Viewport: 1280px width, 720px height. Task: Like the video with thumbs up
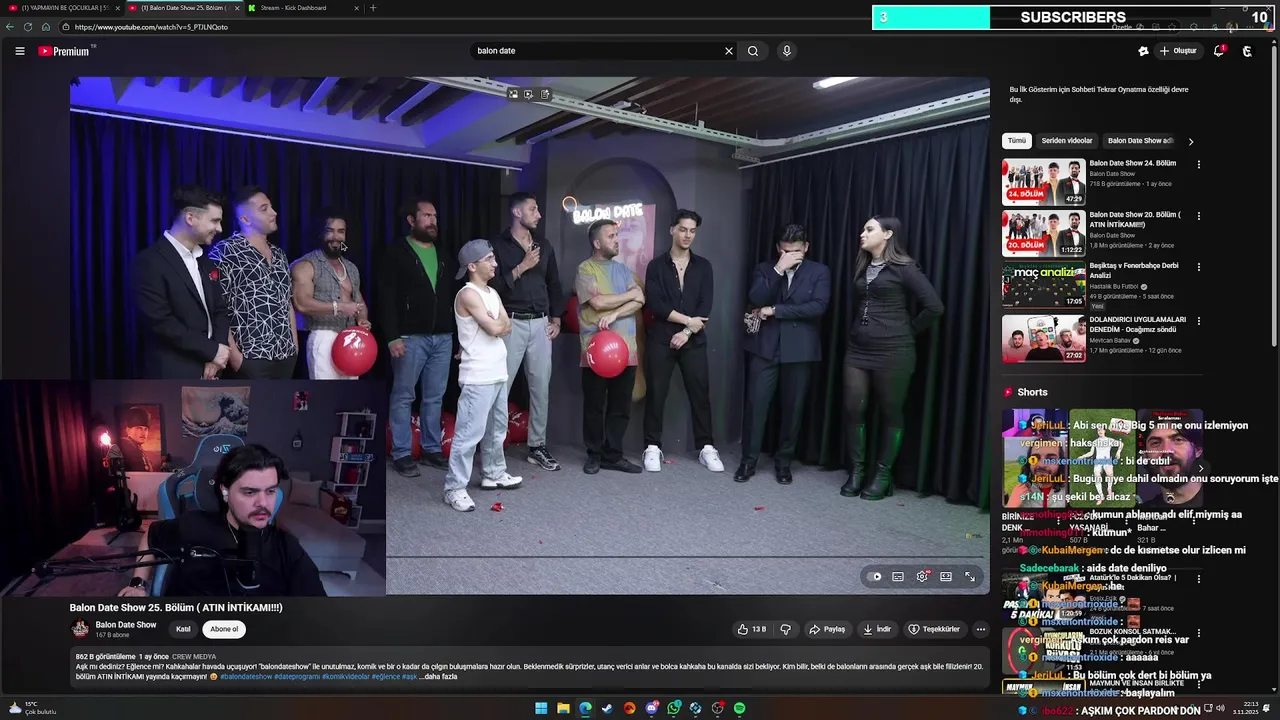pyautogui.click(x=752, y=629)
